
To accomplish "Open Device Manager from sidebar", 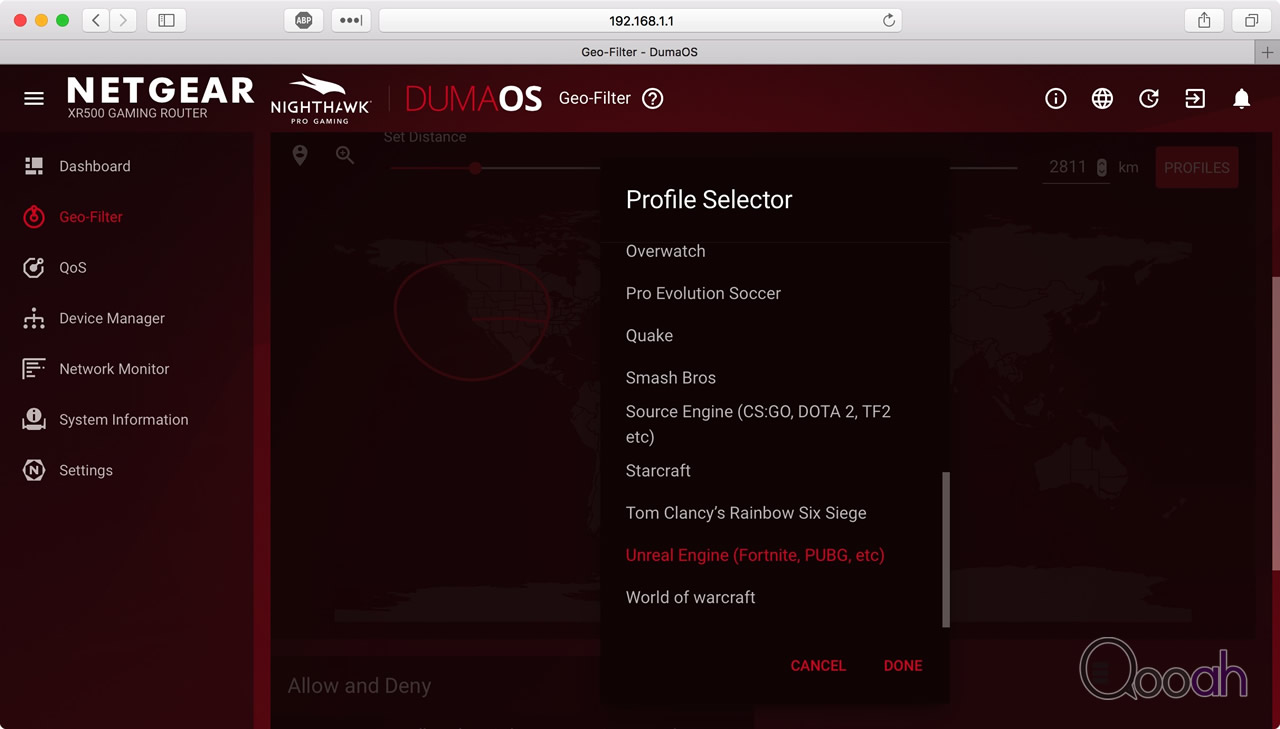I will (112, 318).
